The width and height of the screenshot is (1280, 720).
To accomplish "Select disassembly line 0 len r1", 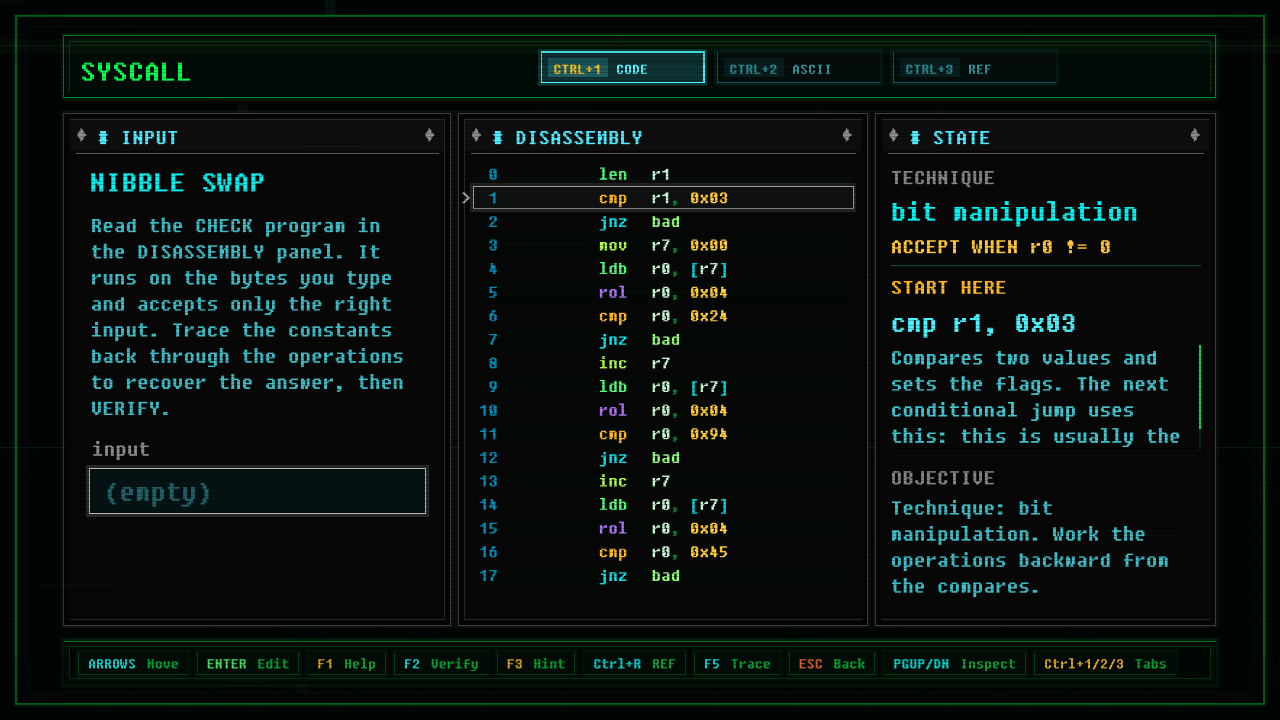I will (662, 174).
